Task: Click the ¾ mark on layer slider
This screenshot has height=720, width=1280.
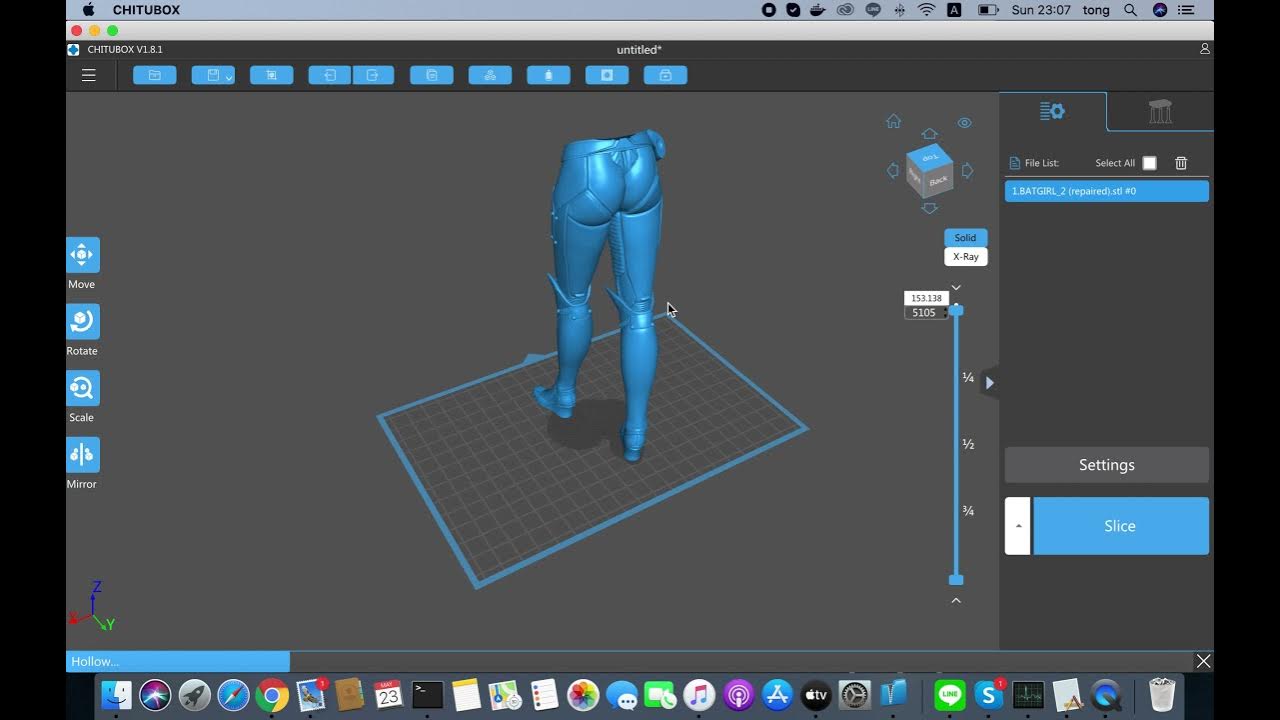Action: pyautogui.click(x=968, y=511)
